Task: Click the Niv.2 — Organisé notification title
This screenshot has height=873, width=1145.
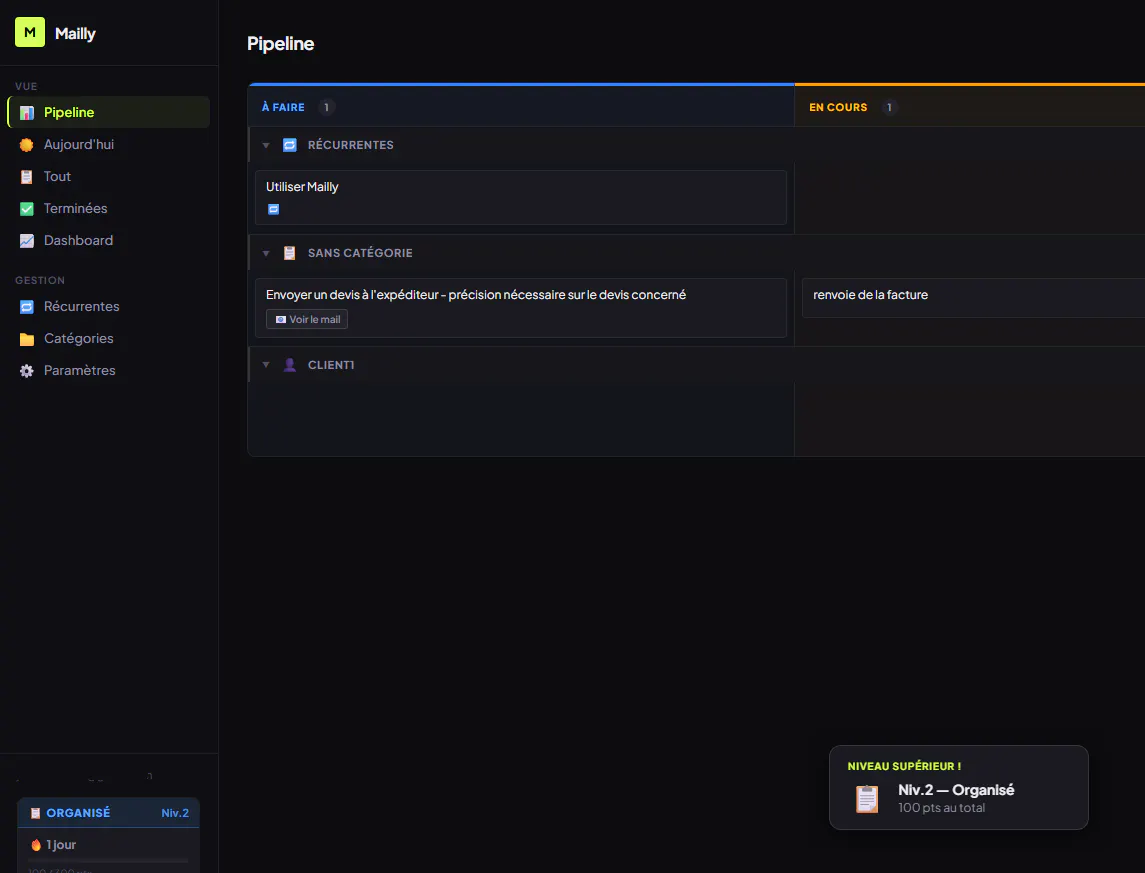Action: (956, 790)
